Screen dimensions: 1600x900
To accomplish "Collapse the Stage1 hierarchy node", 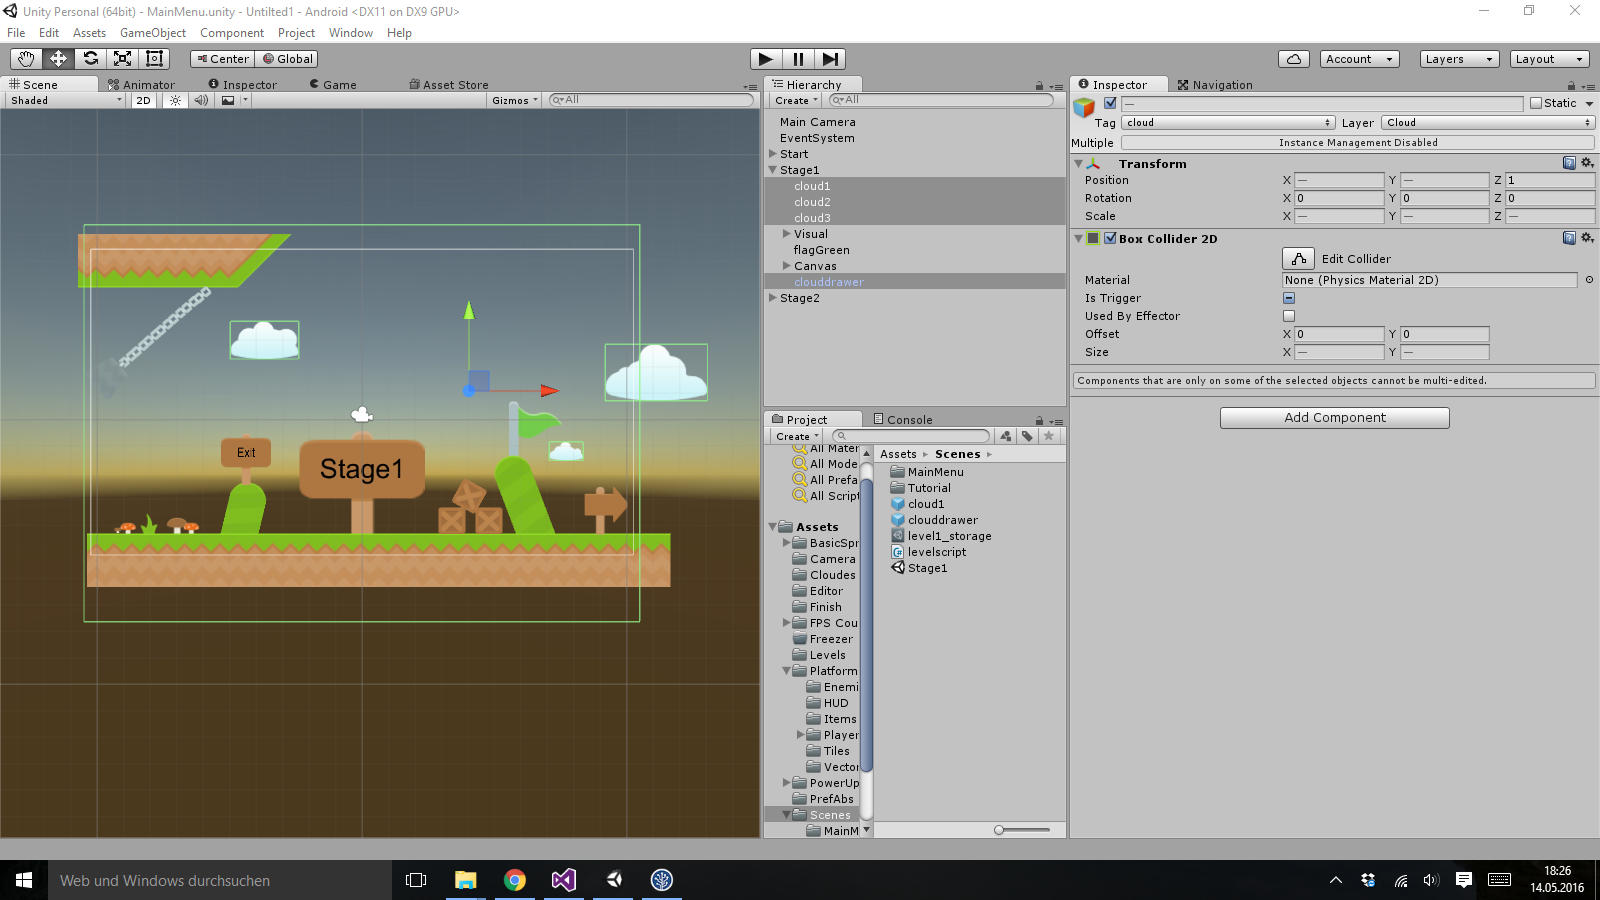I will pyautogui.click(x=773, y=170).
